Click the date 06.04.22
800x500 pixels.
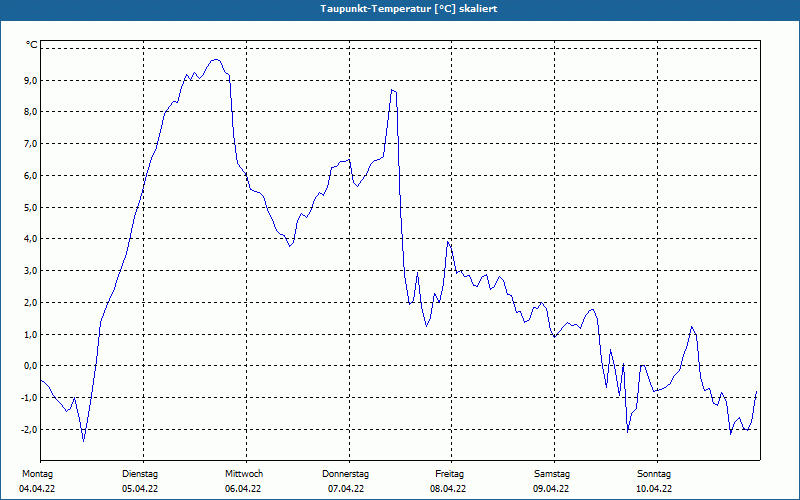point(243,489)
